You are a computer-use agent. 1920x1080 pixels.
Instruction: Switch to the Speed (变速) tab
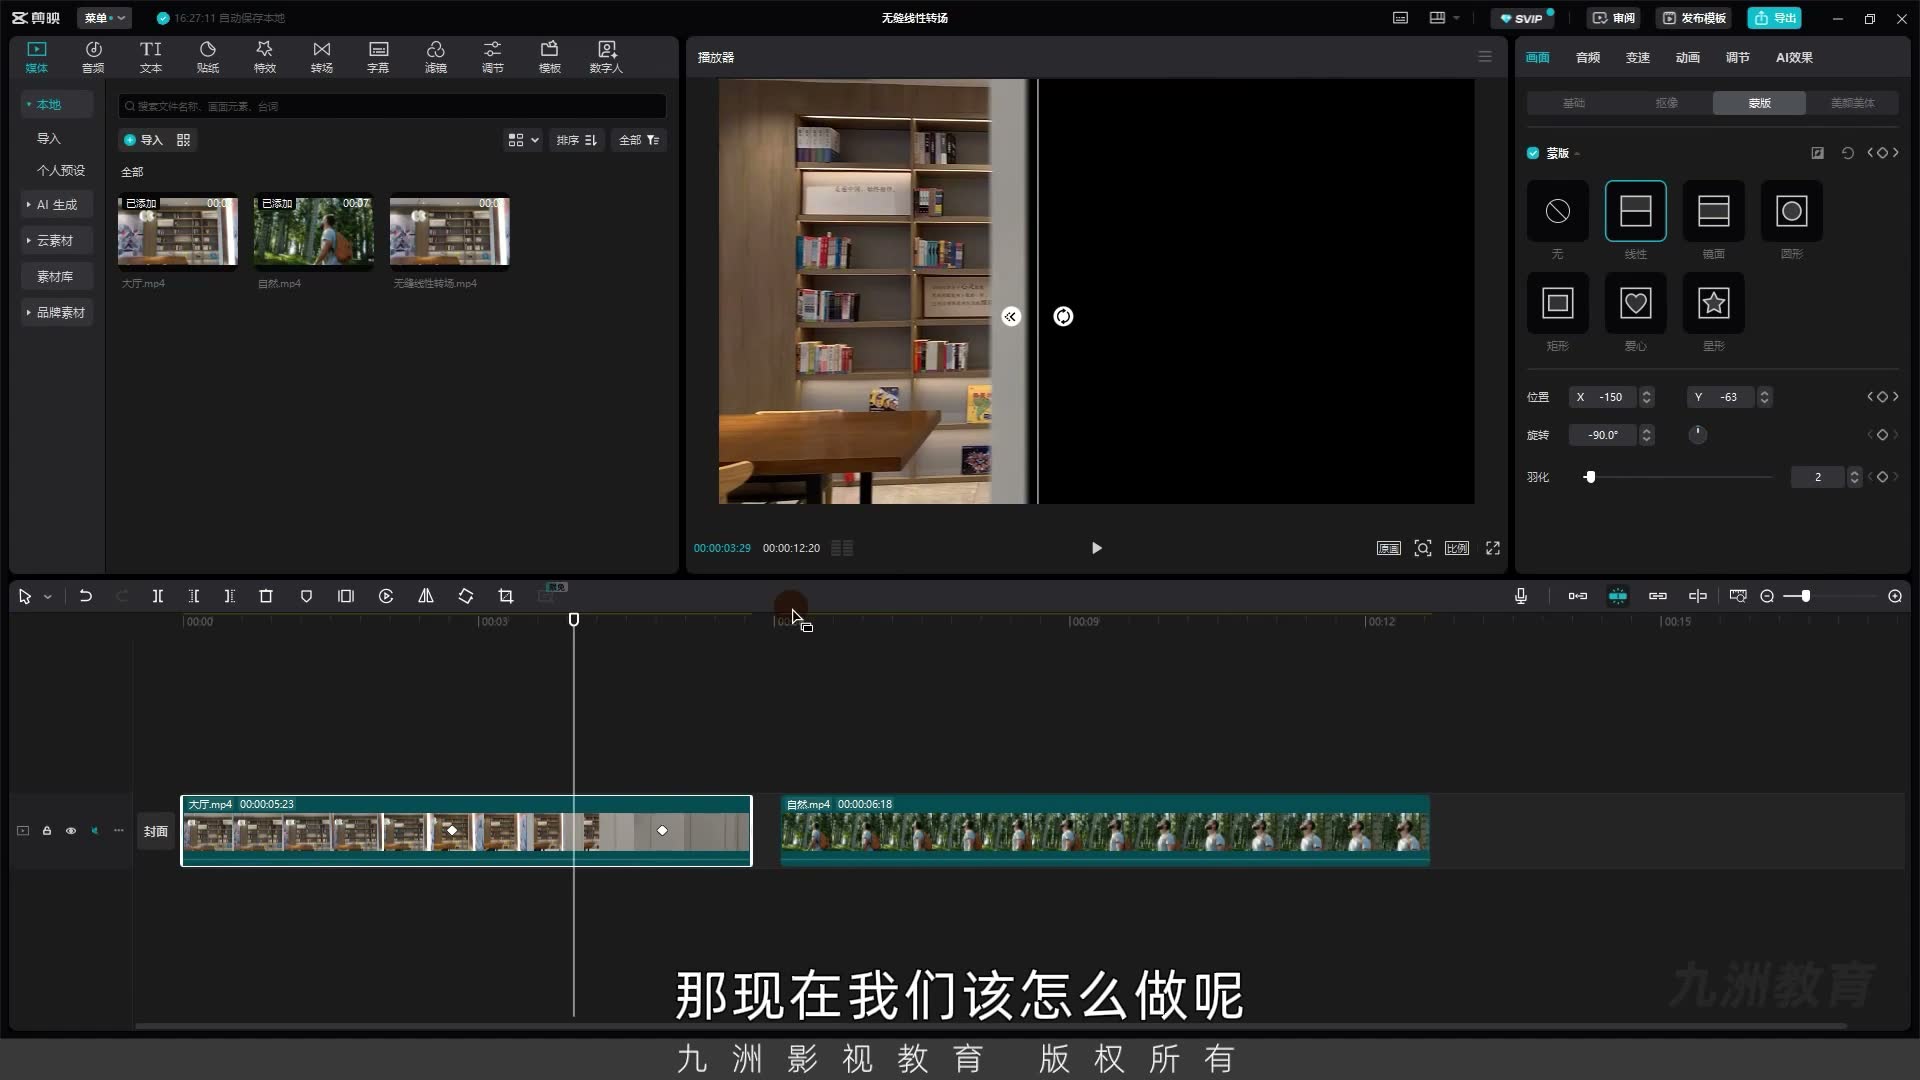[x=1638, y=58]
